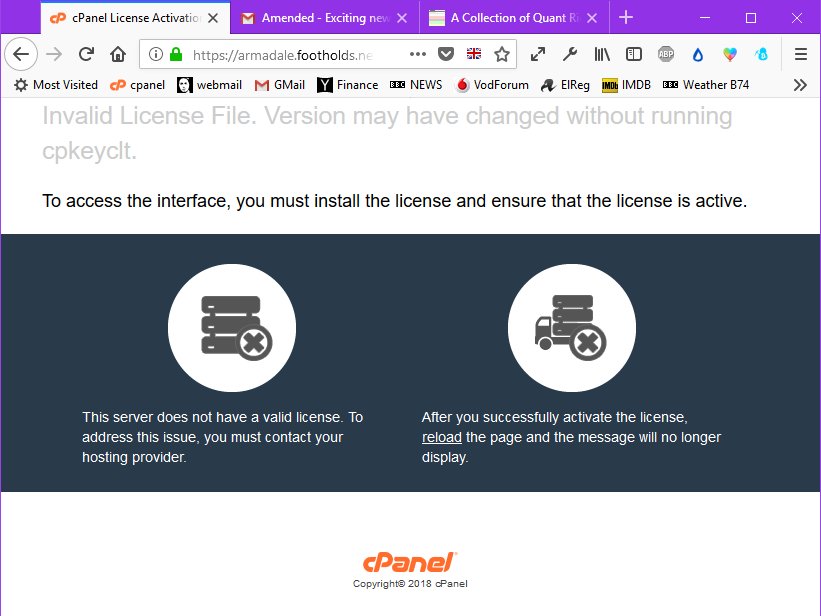Open the Weather B74 bookmark
The image size is (821, 616).
(706, 85)
